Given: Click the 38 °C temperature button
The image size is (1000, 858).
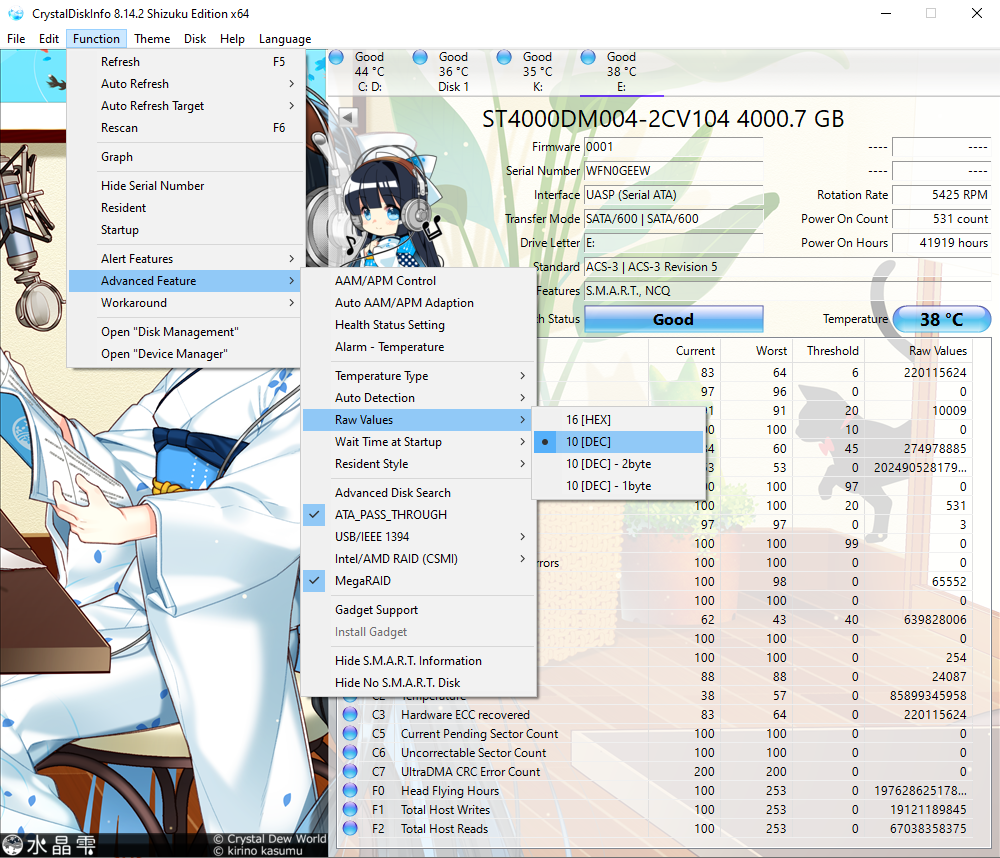Looking at the screenshot, I should [x=941, y=320].
